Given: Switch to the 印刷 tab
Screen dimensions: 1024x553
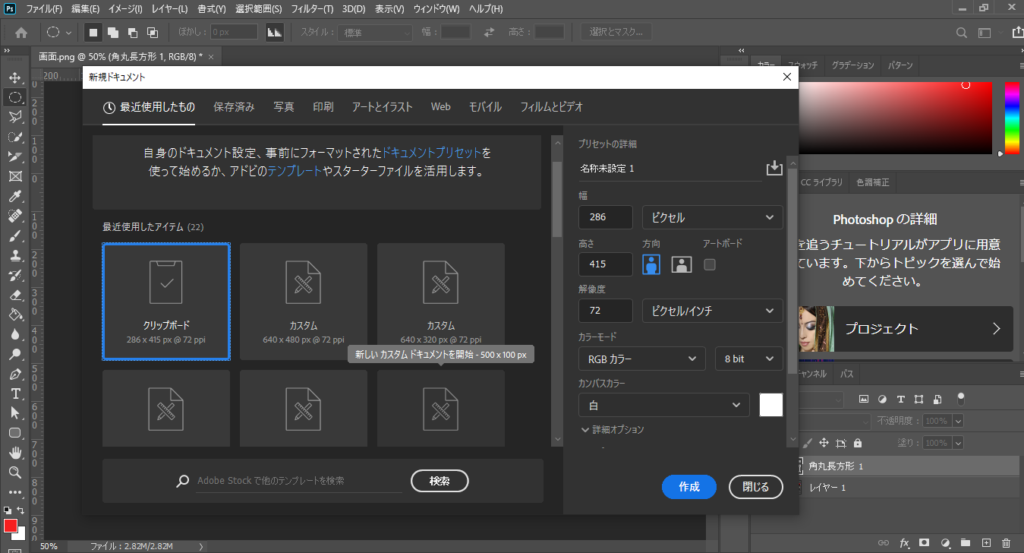Looking at the screenshot, I should 323,107.
